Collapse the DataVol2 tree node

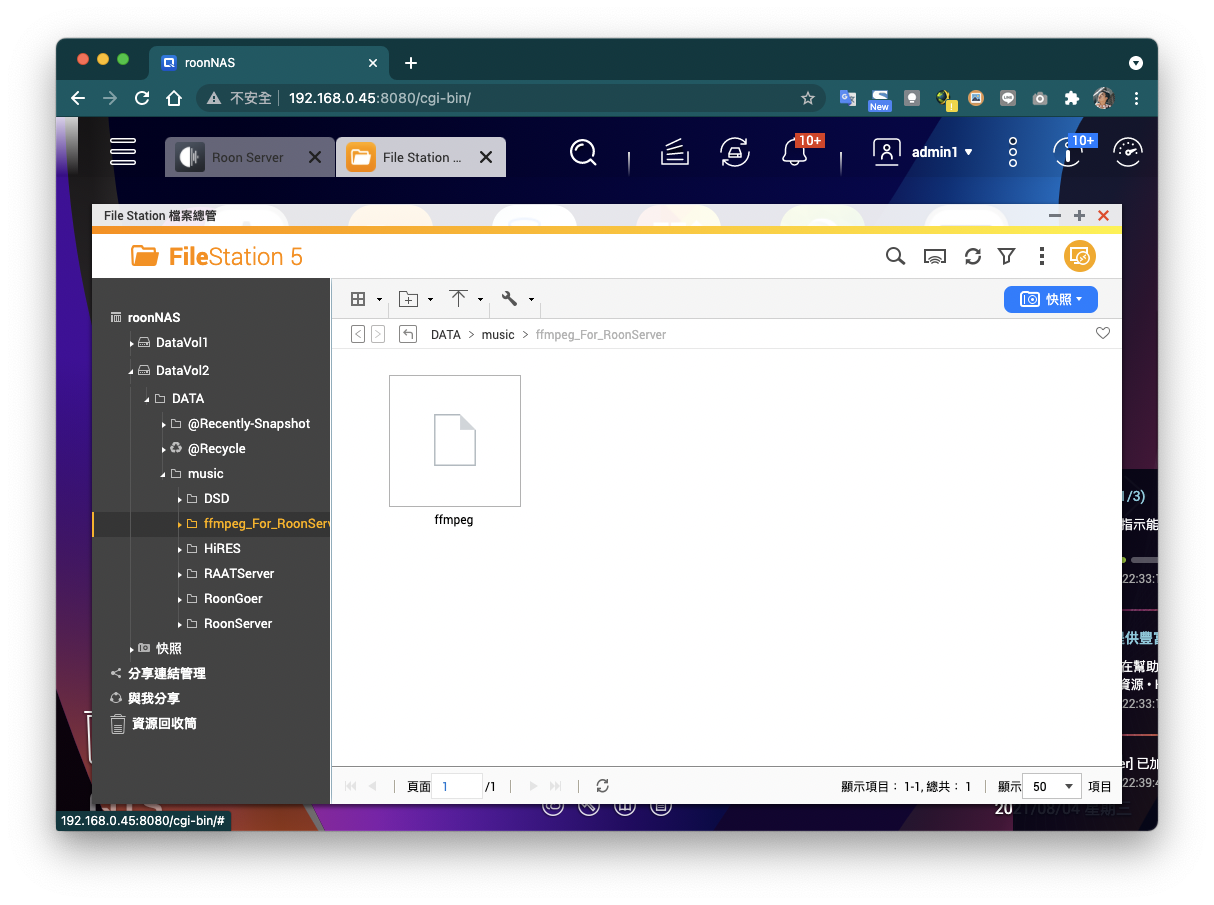[x=131, y=371]
